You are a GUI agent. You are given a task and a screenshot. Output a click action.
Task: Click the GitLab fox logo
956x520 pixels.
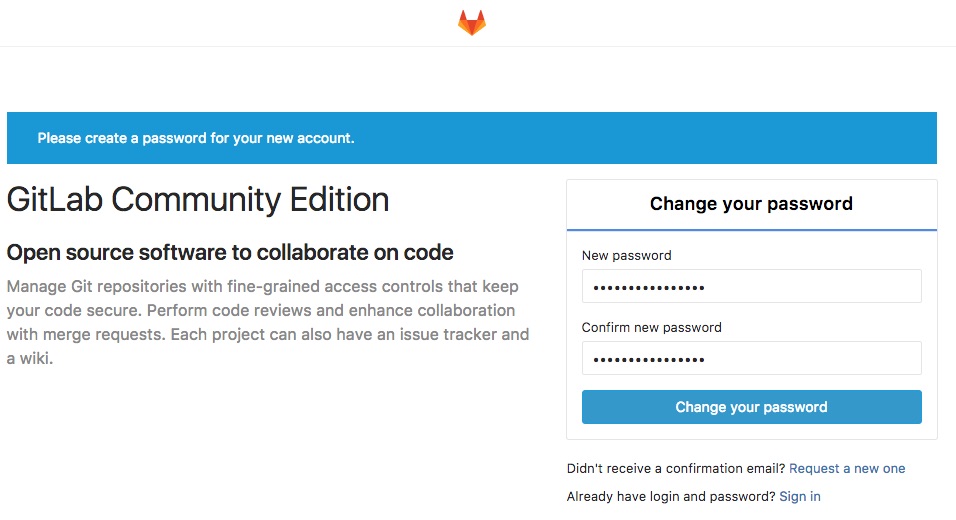click(x=472, y=23)
